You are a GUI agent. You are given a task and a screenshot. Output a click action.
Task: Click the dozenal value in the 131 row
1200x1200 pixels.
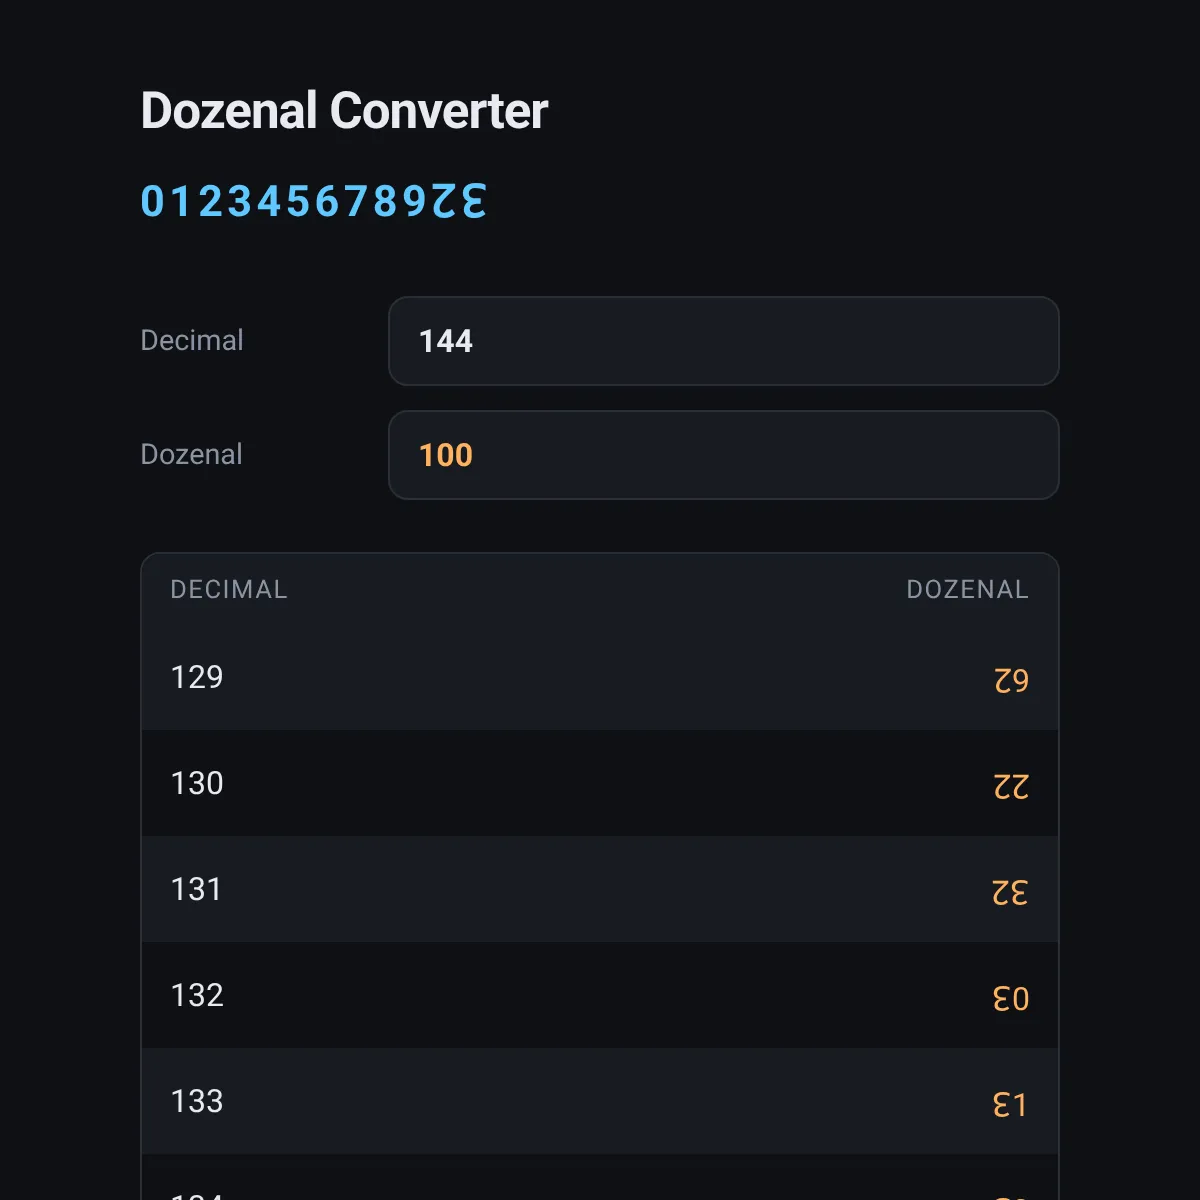[x=1010, y=892]
